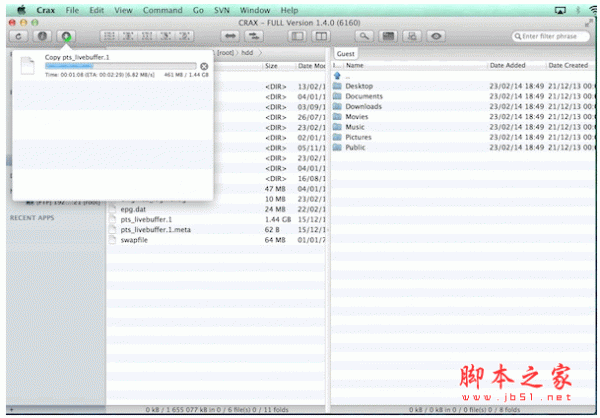Click the RECENT APPS sidebar header

click(32, 218)
